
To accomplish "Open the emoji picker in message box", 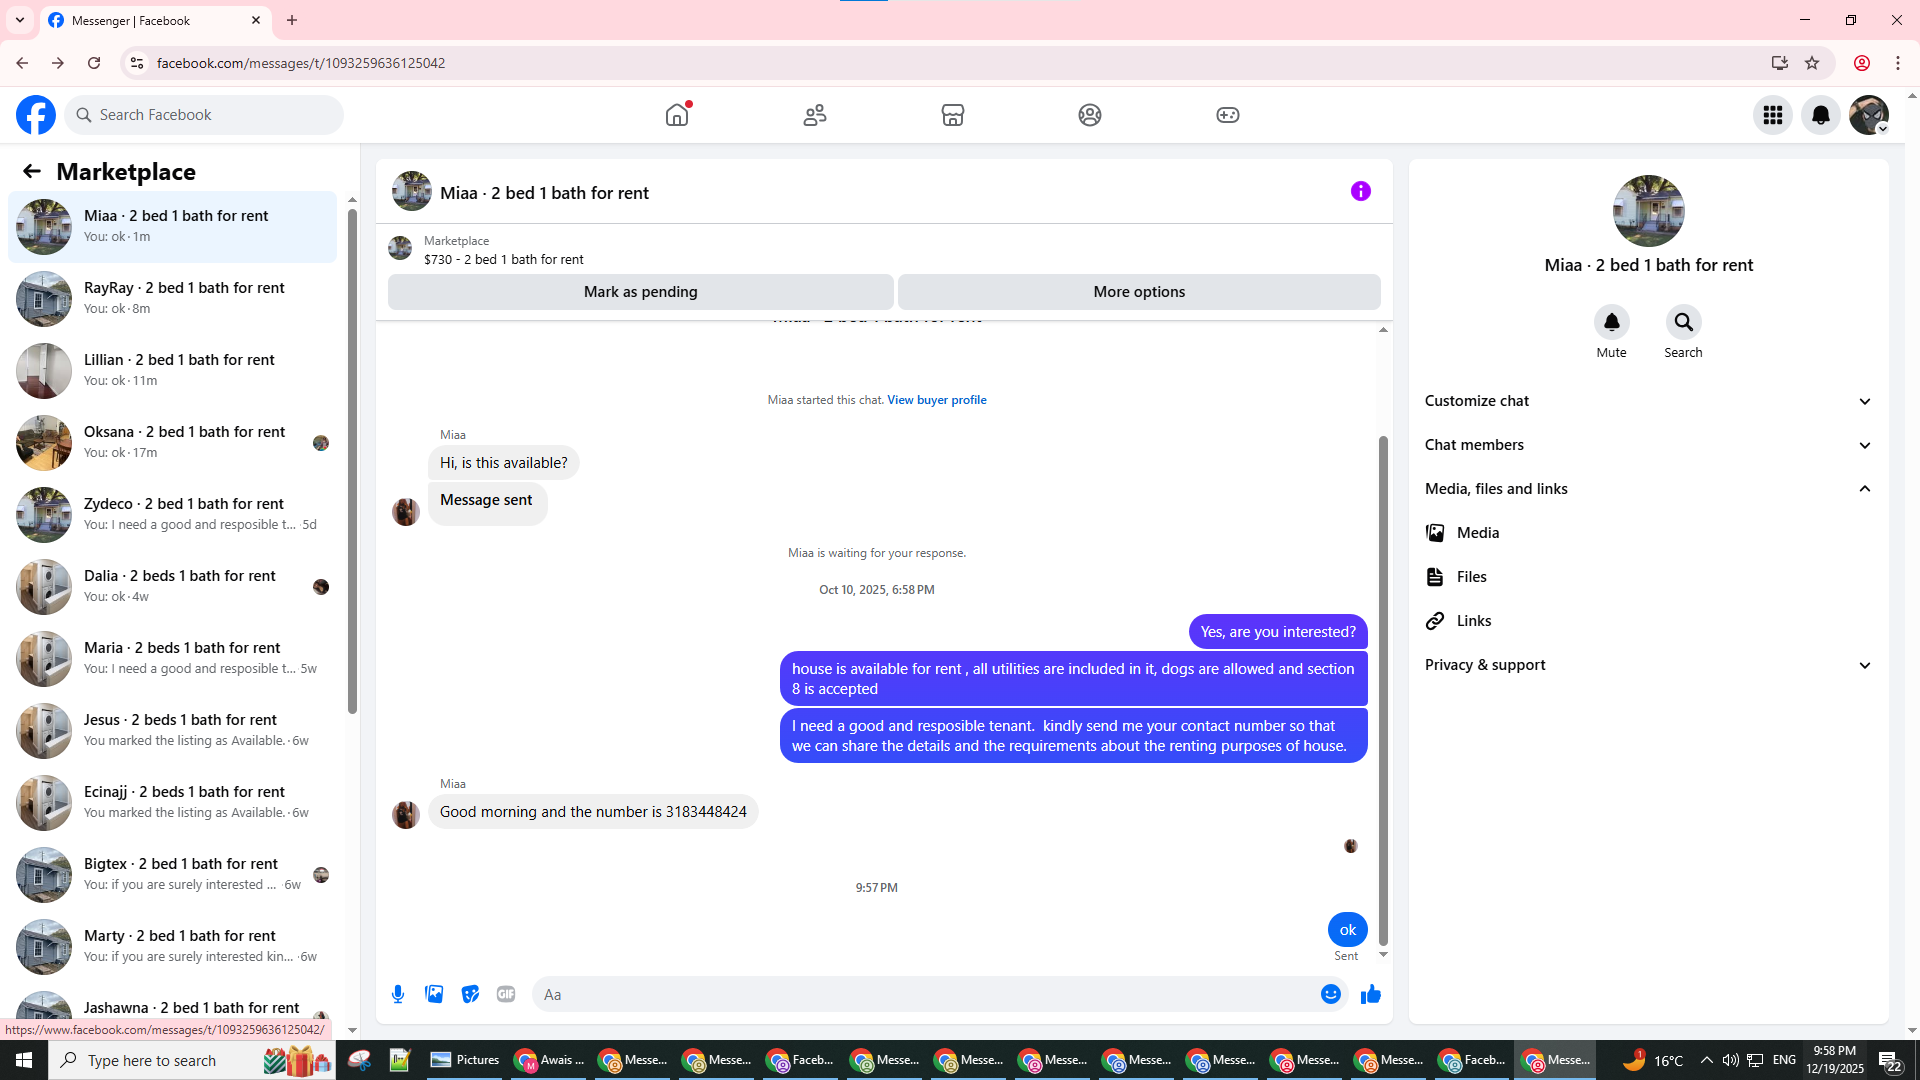I will click(x=1330, y=994).
